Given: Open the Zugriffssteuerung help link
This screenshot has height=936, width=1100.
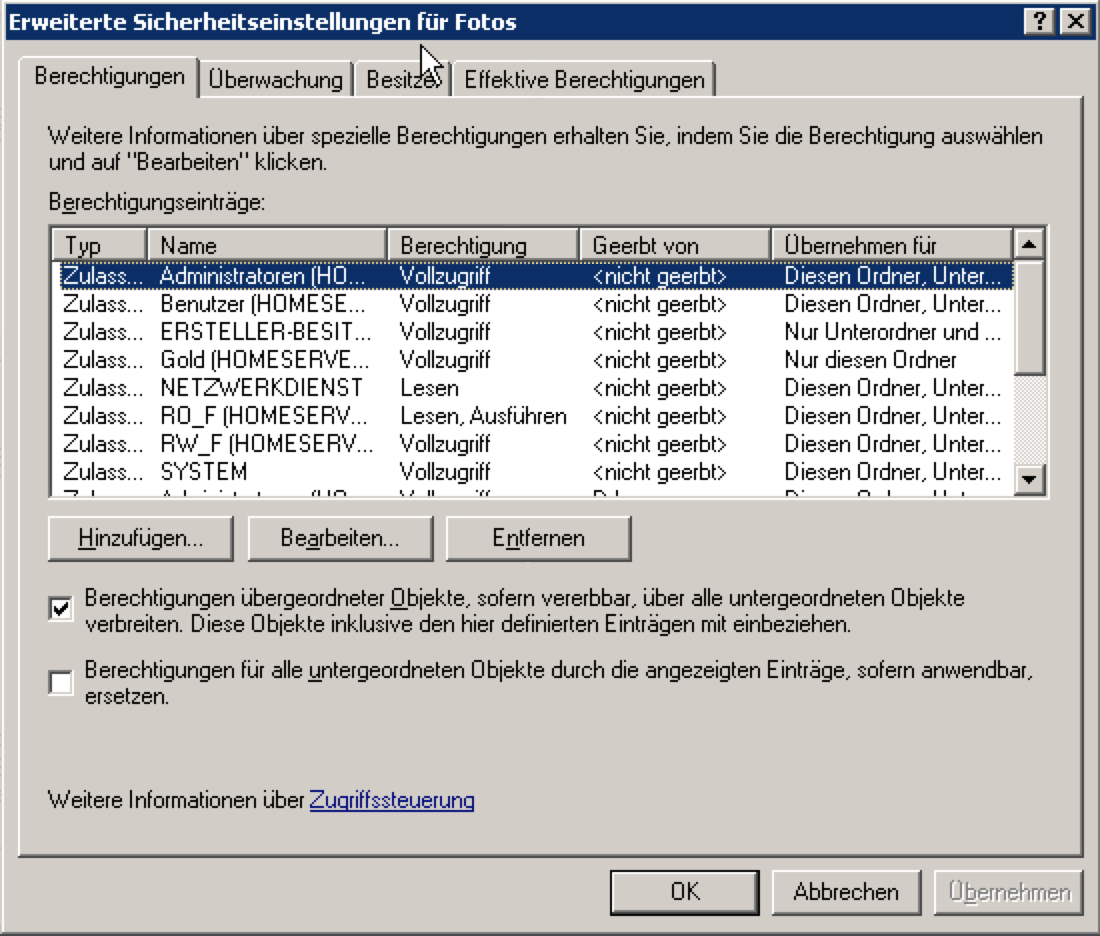Looking at the screenshot, I should (x=392, y=800).
